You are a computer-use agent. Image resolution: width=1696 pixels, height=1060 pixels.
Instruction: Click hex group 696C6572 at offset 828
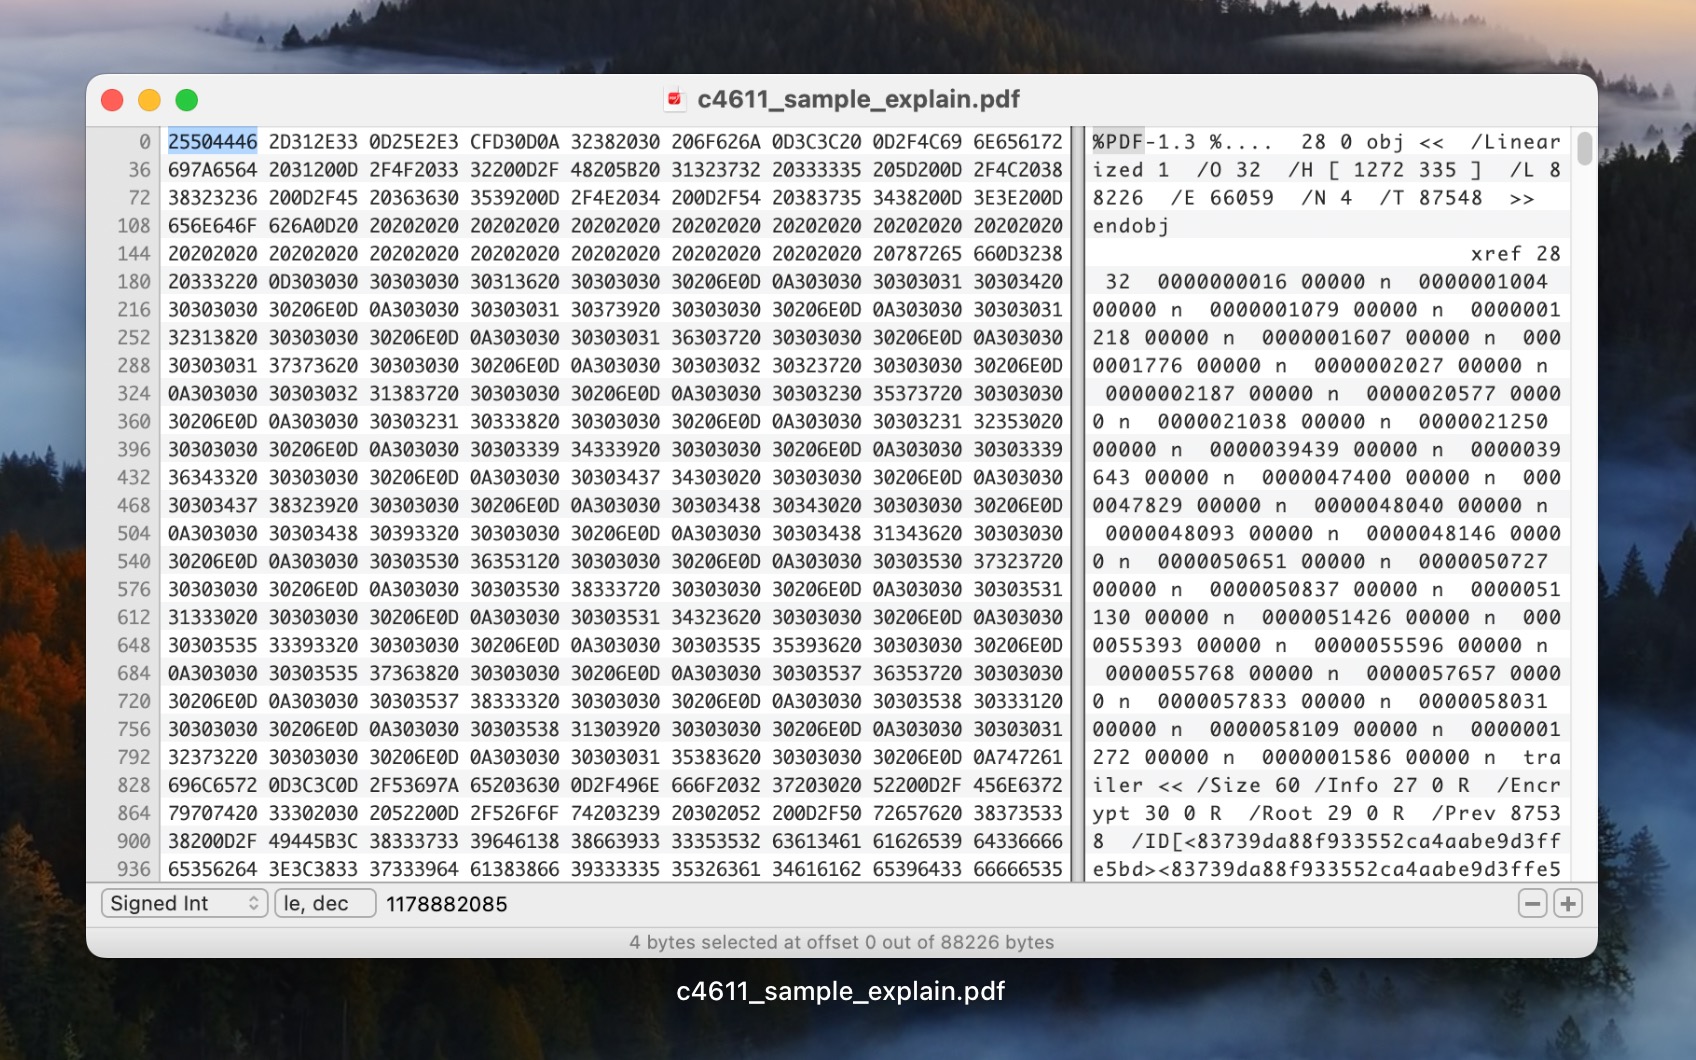212,786
